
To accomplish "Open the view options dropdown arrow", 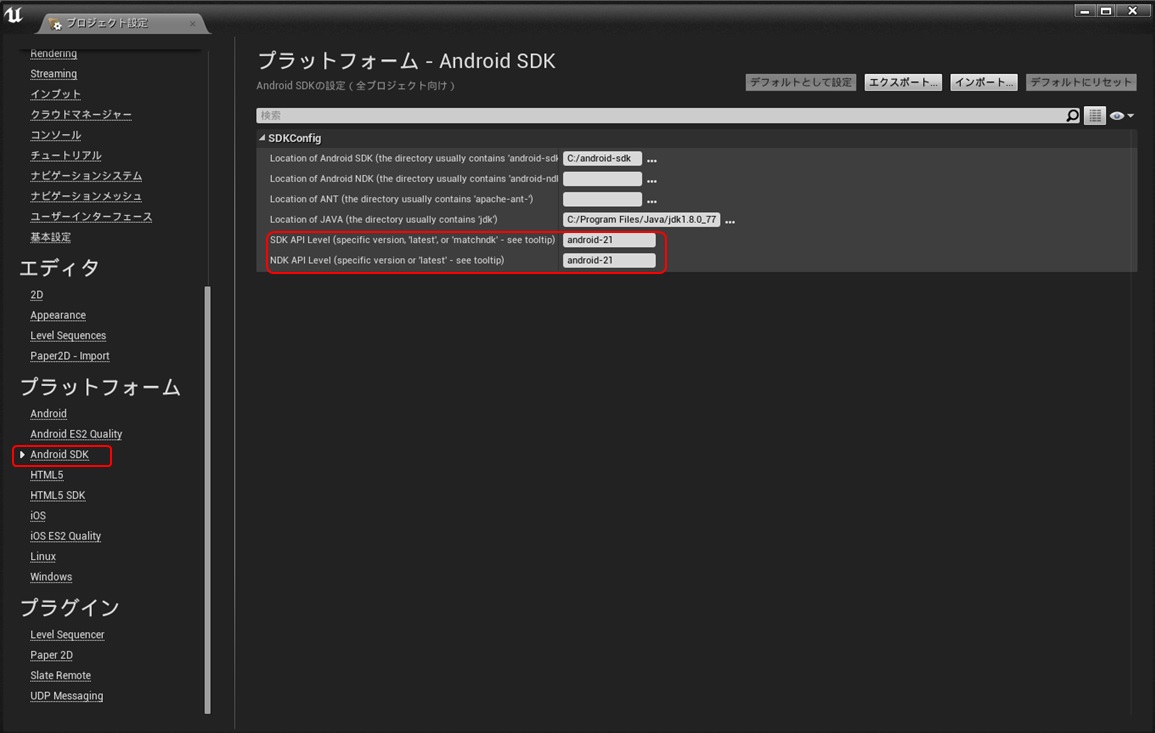I will pyautogui.click(x=1131, y=116).
